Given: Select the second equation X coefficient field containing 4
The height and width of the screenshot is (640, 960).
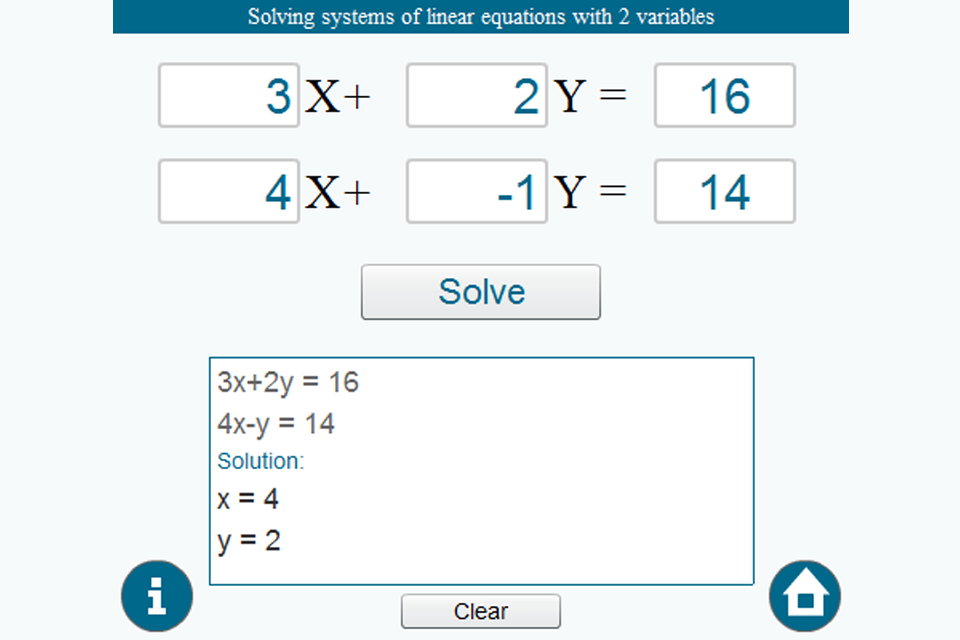Looking at the screenshot, I should 229,191.
